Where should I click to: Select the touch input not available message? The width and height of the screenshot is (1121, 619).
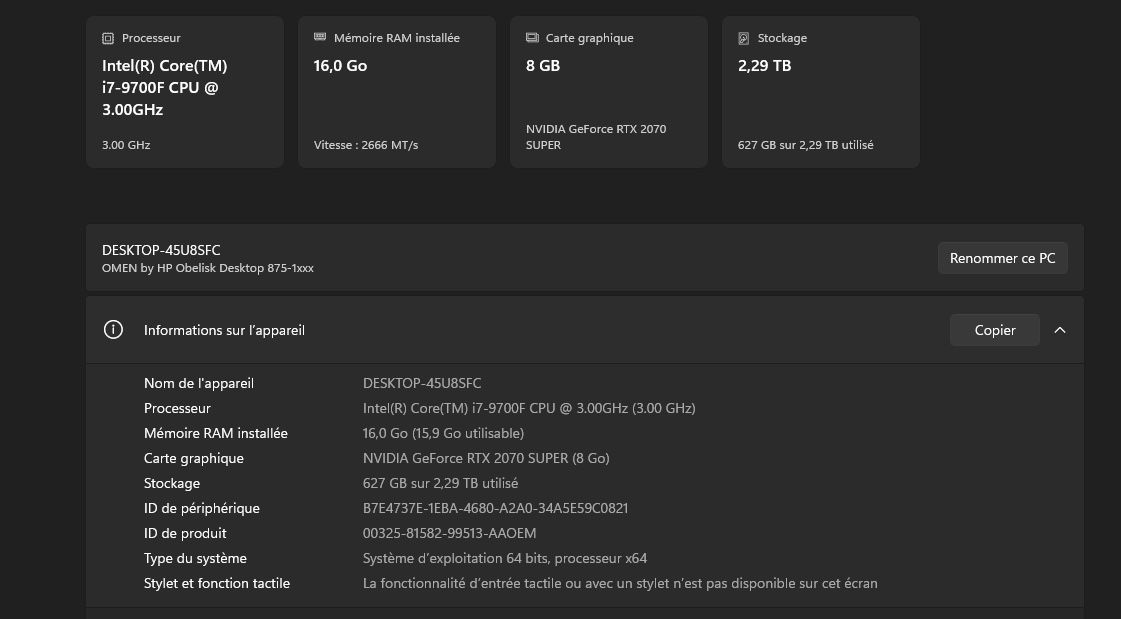620,583
